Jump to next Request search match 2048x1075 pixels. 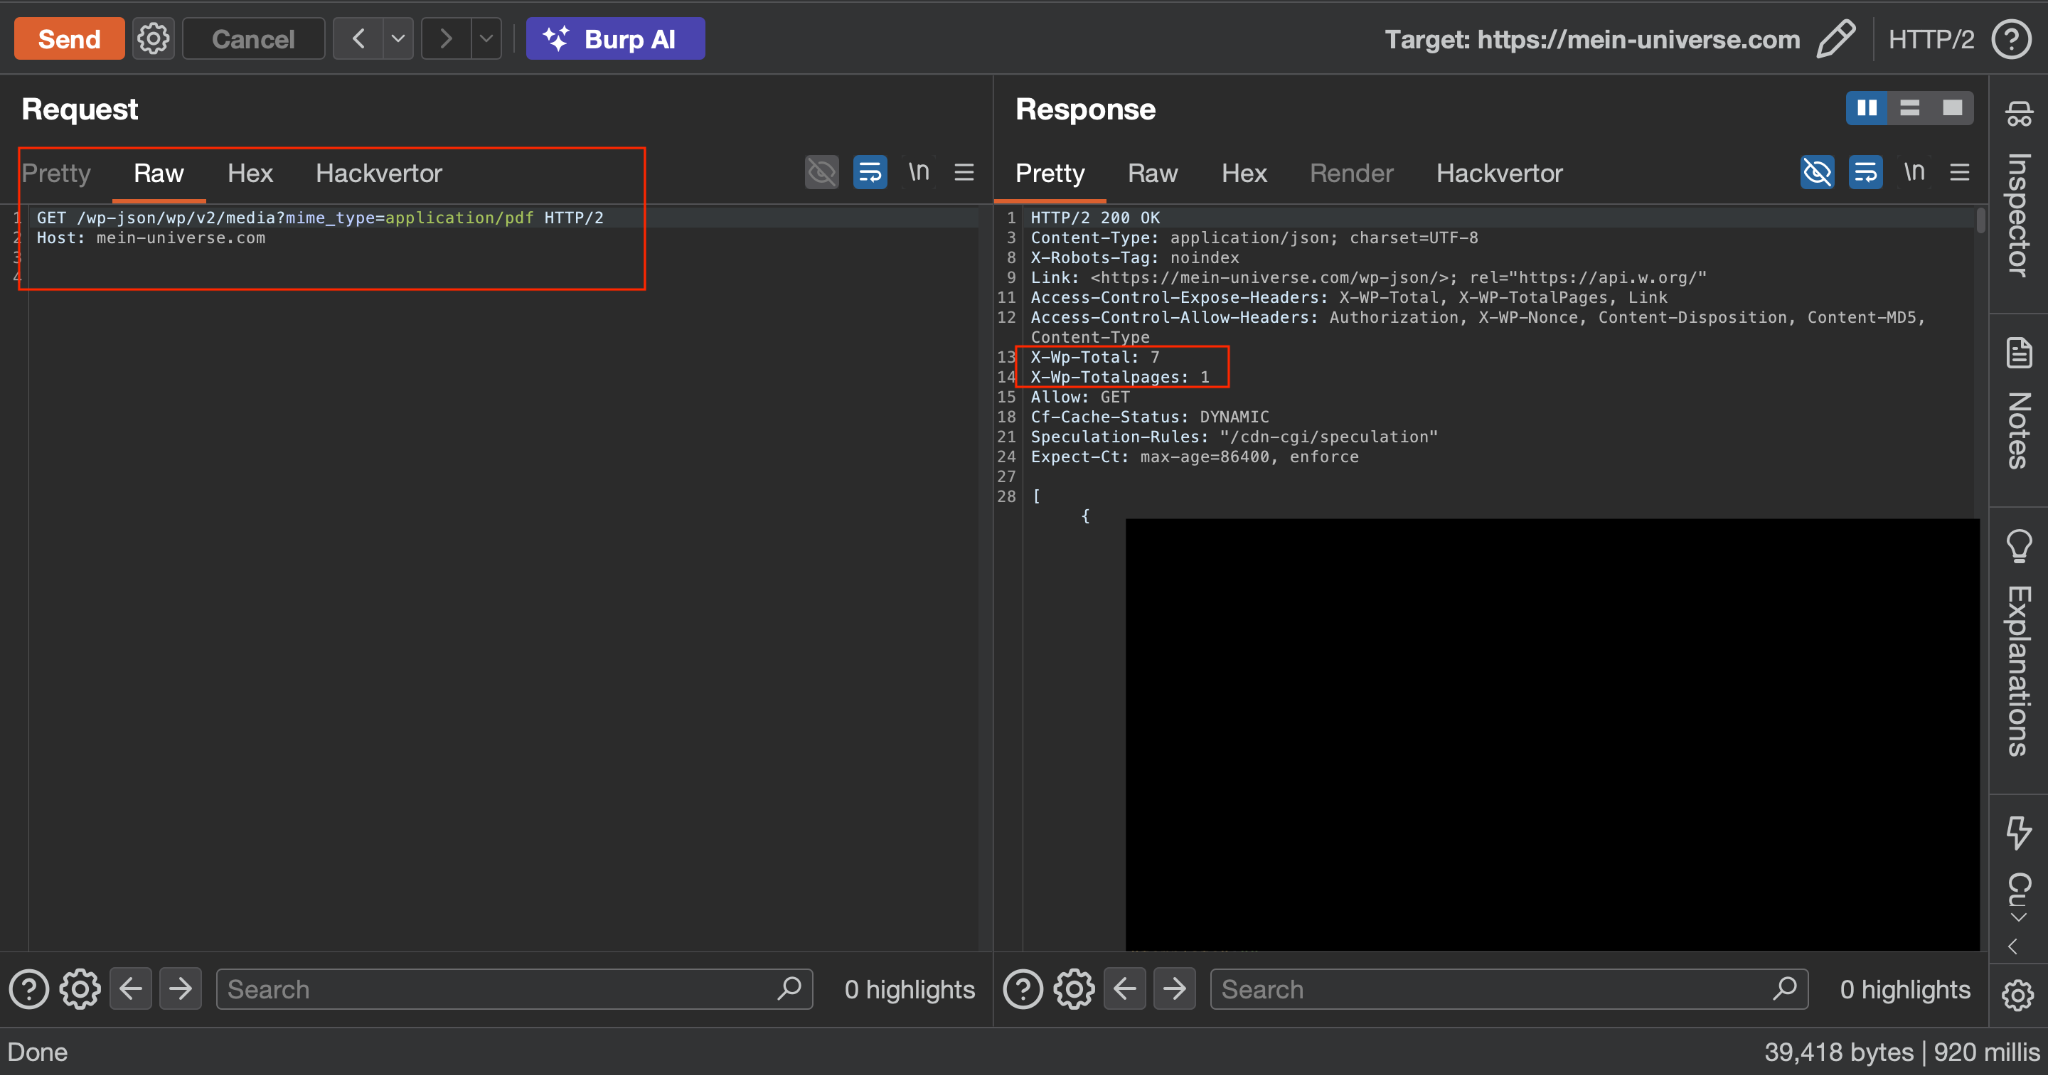click(x=181, y=989)
